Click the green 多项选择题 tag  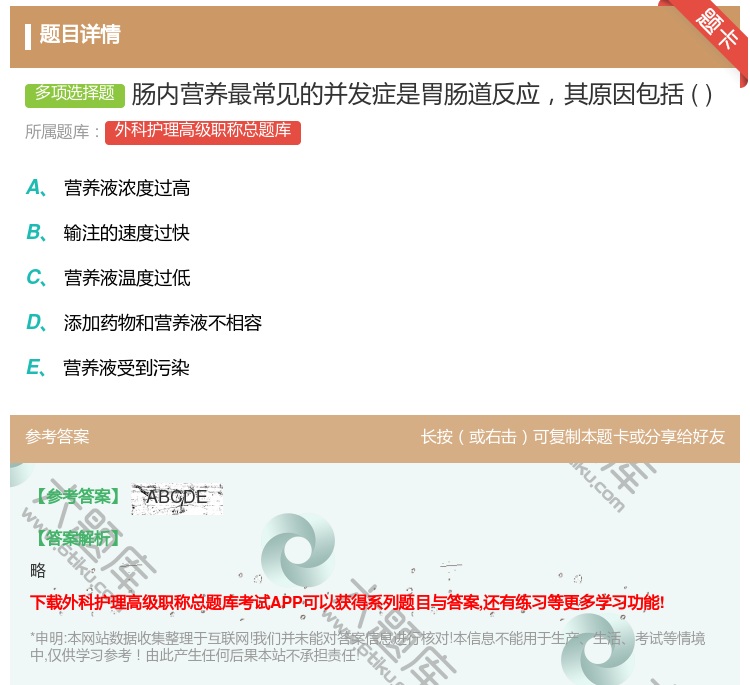coord(74,94)
